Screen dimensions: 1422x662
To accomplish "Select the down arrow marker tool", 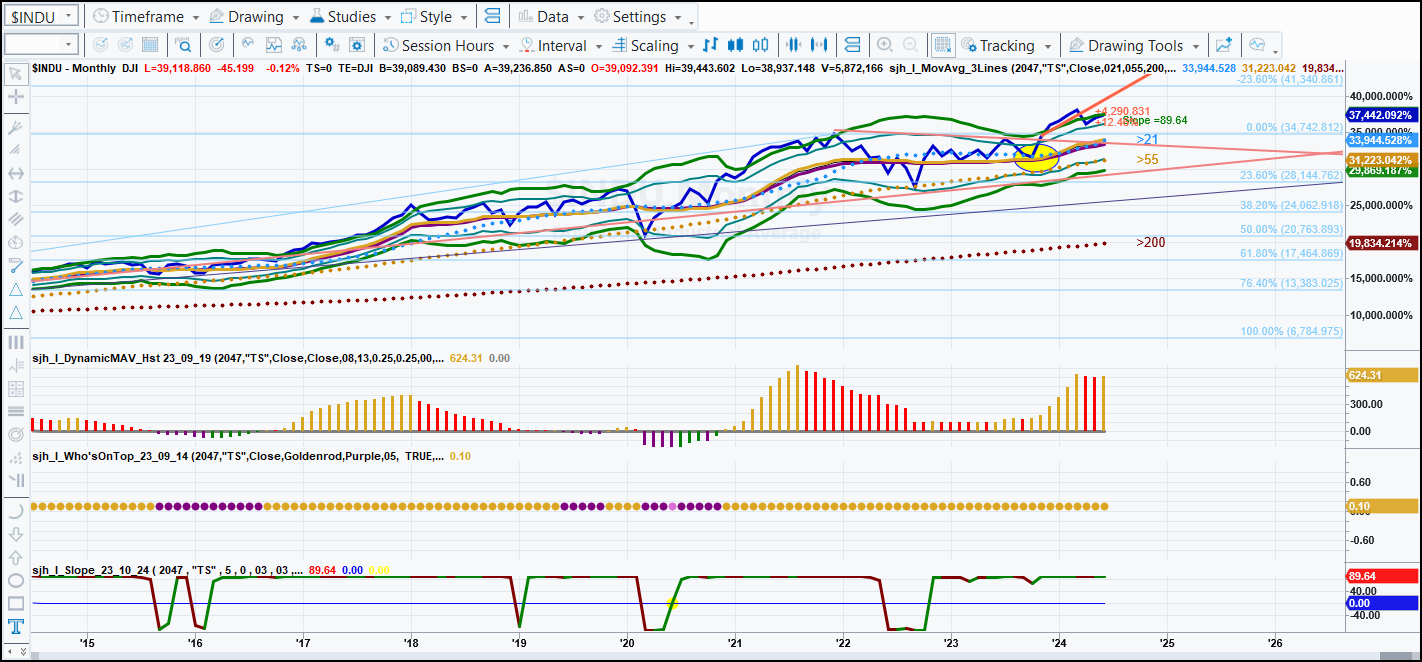I will pos(15,533).
